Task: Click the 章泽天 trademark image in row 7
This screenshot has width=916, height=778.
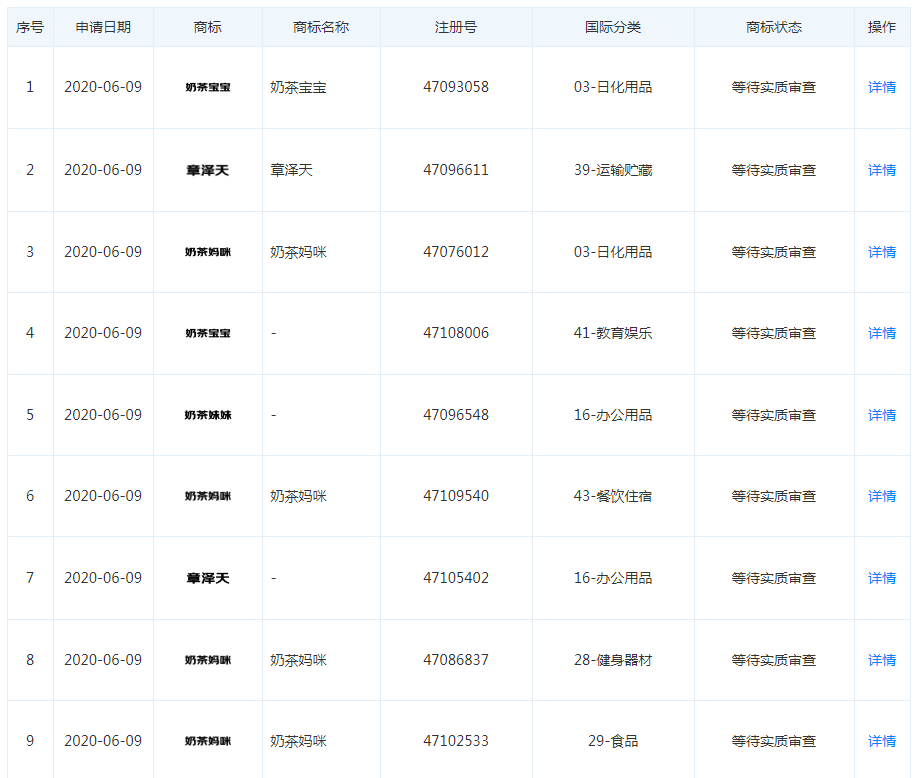Action: click(208, 578)
